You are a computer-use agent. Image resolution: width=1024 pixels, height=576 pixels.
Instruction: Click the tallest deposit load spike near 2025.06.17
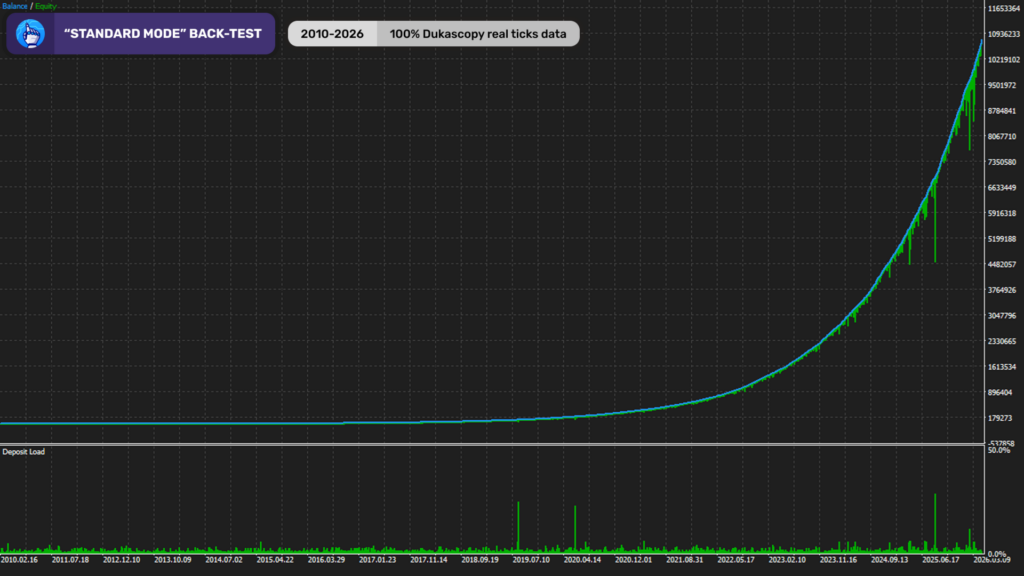click(935, 522)
